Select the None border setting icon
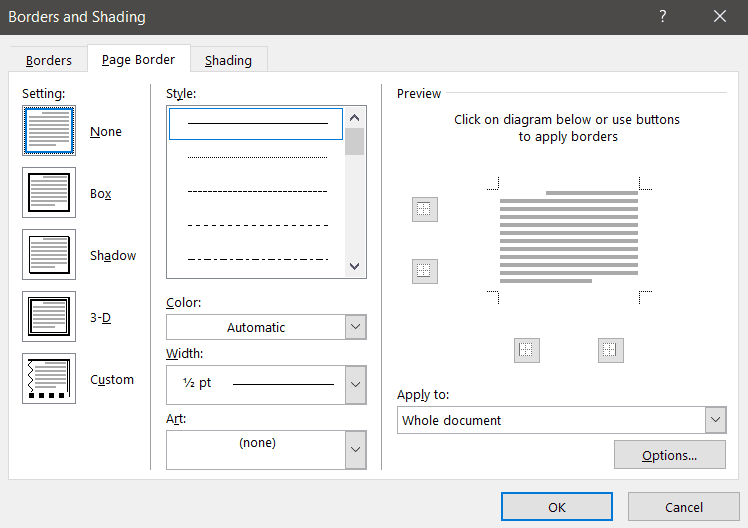Image resolution: width=748 pixels, height=528 pixels. click(x=49, y=131)
